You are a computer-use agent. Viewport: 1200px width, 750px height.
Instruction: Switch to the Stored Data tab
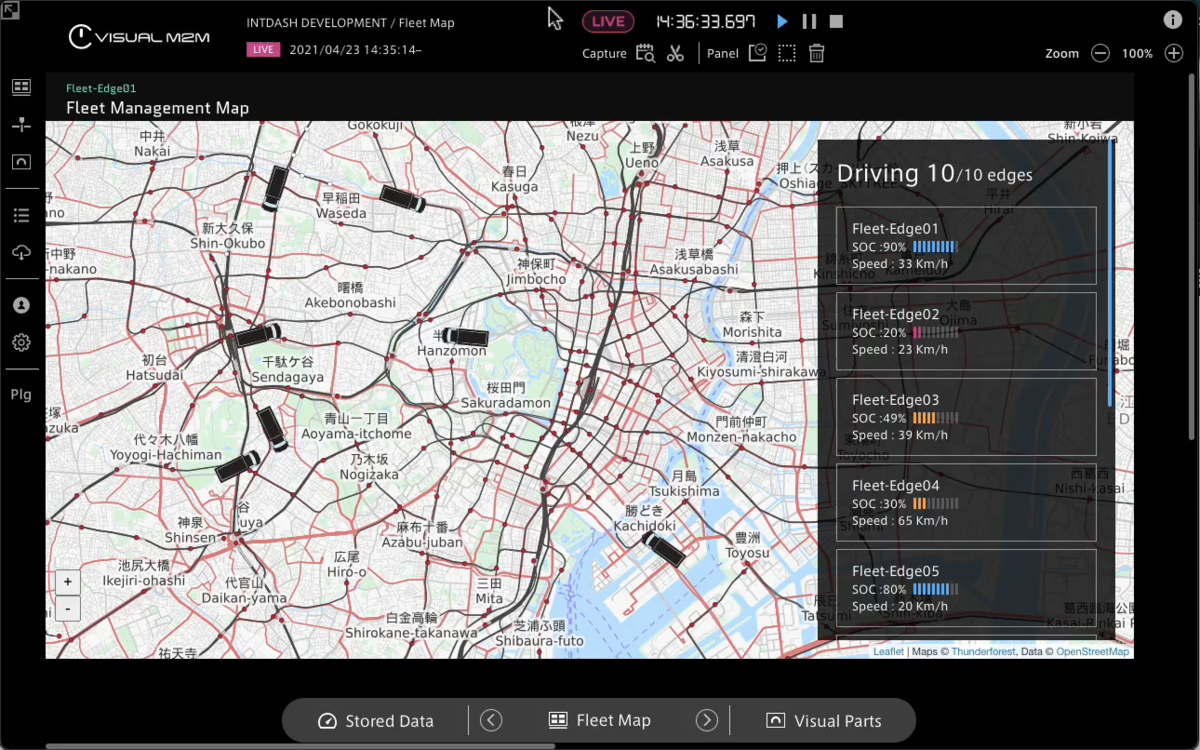[376, 720]
